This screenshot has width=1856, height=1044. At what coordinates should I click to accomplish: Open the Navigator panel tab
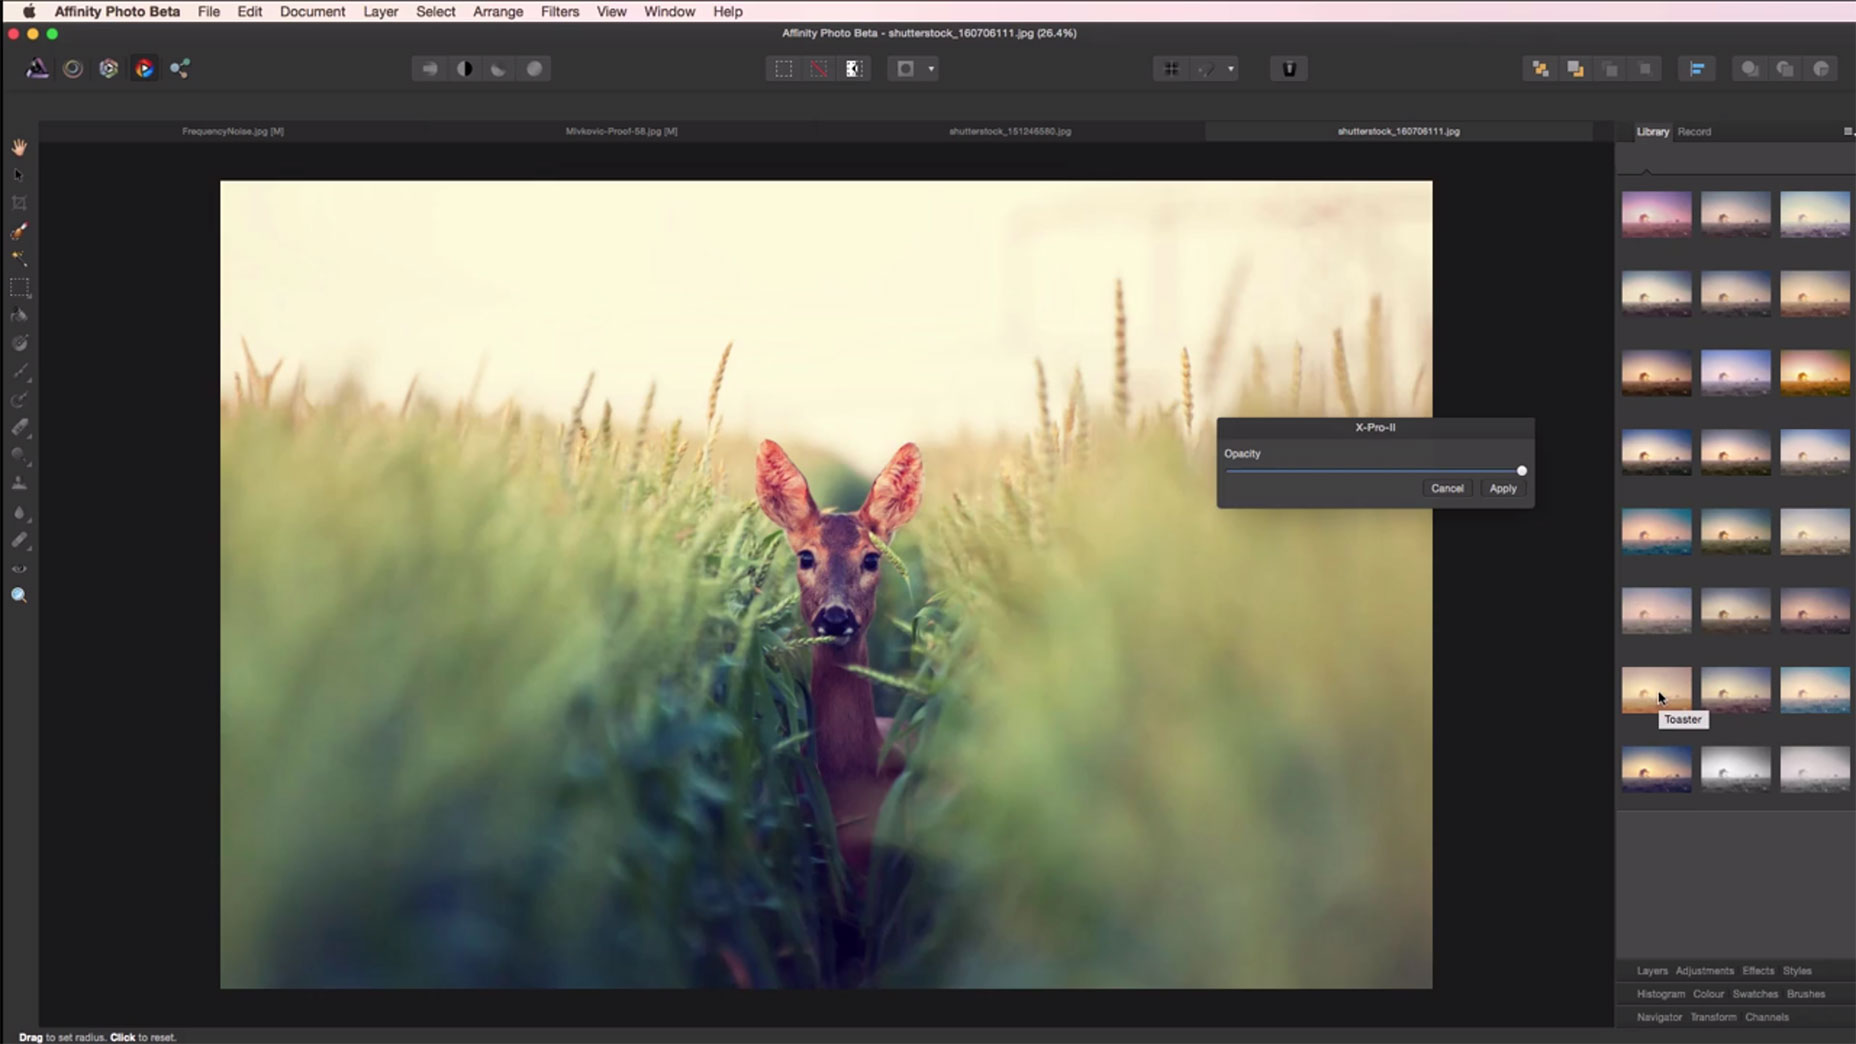point(1659,1017)
